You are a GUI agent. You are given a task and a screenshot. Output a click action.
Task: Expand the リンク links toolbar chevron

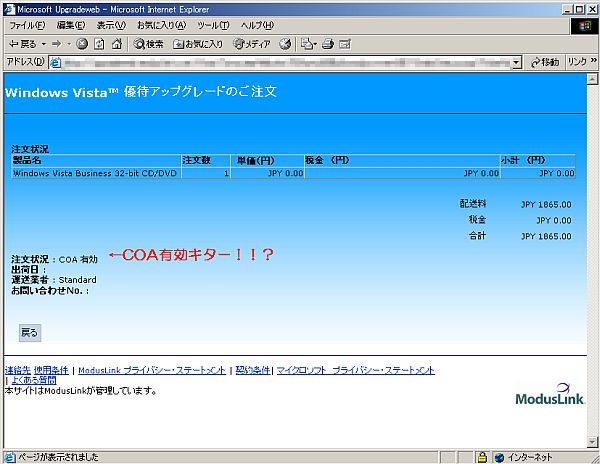point(594,60)
